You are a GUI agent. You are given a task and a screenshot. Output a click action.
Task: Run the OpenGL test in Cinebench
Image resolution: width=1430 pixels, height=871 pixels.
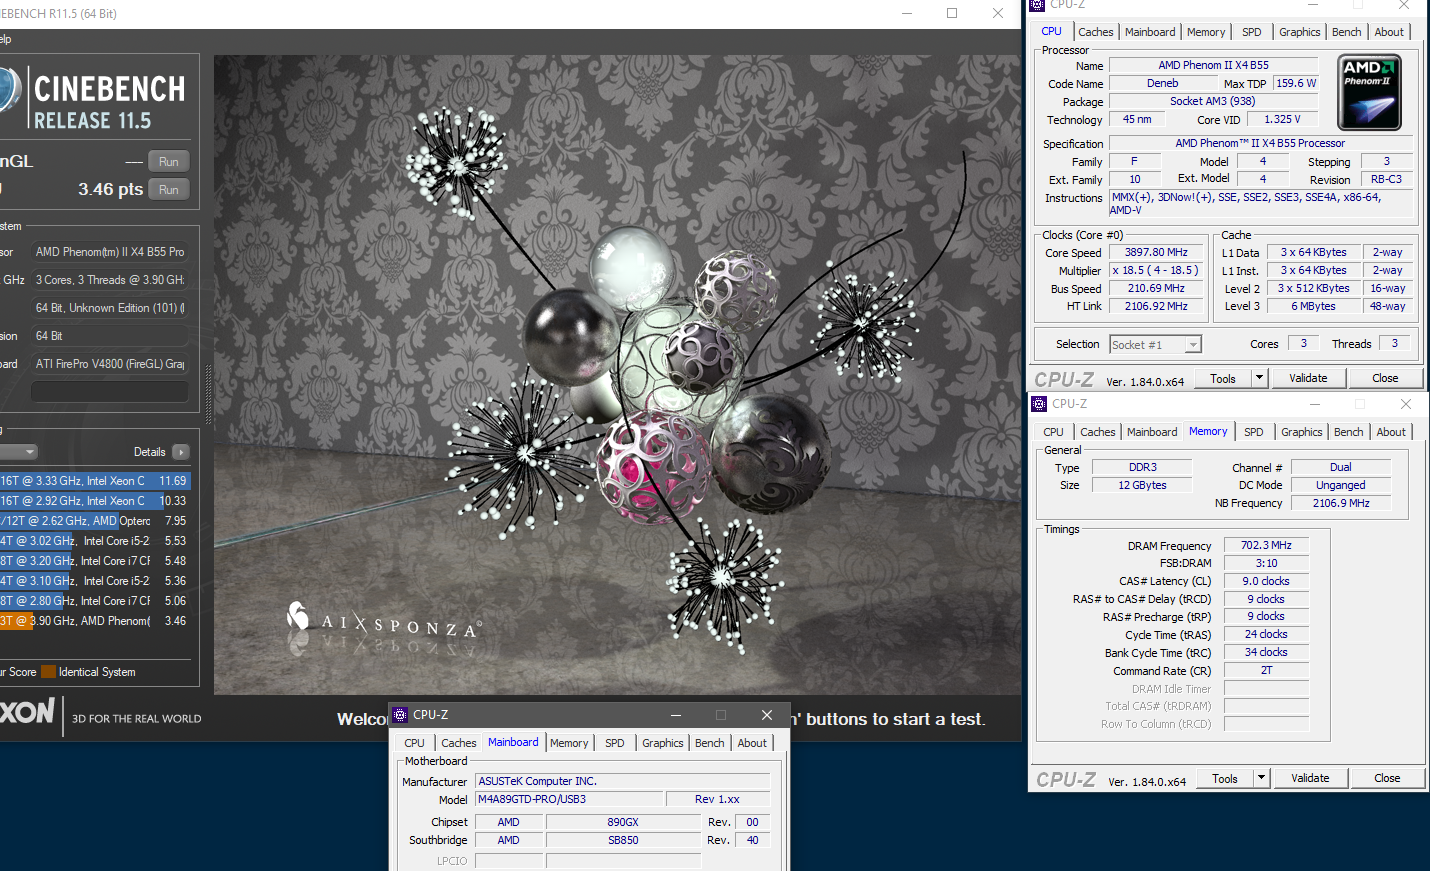point(169,162)
